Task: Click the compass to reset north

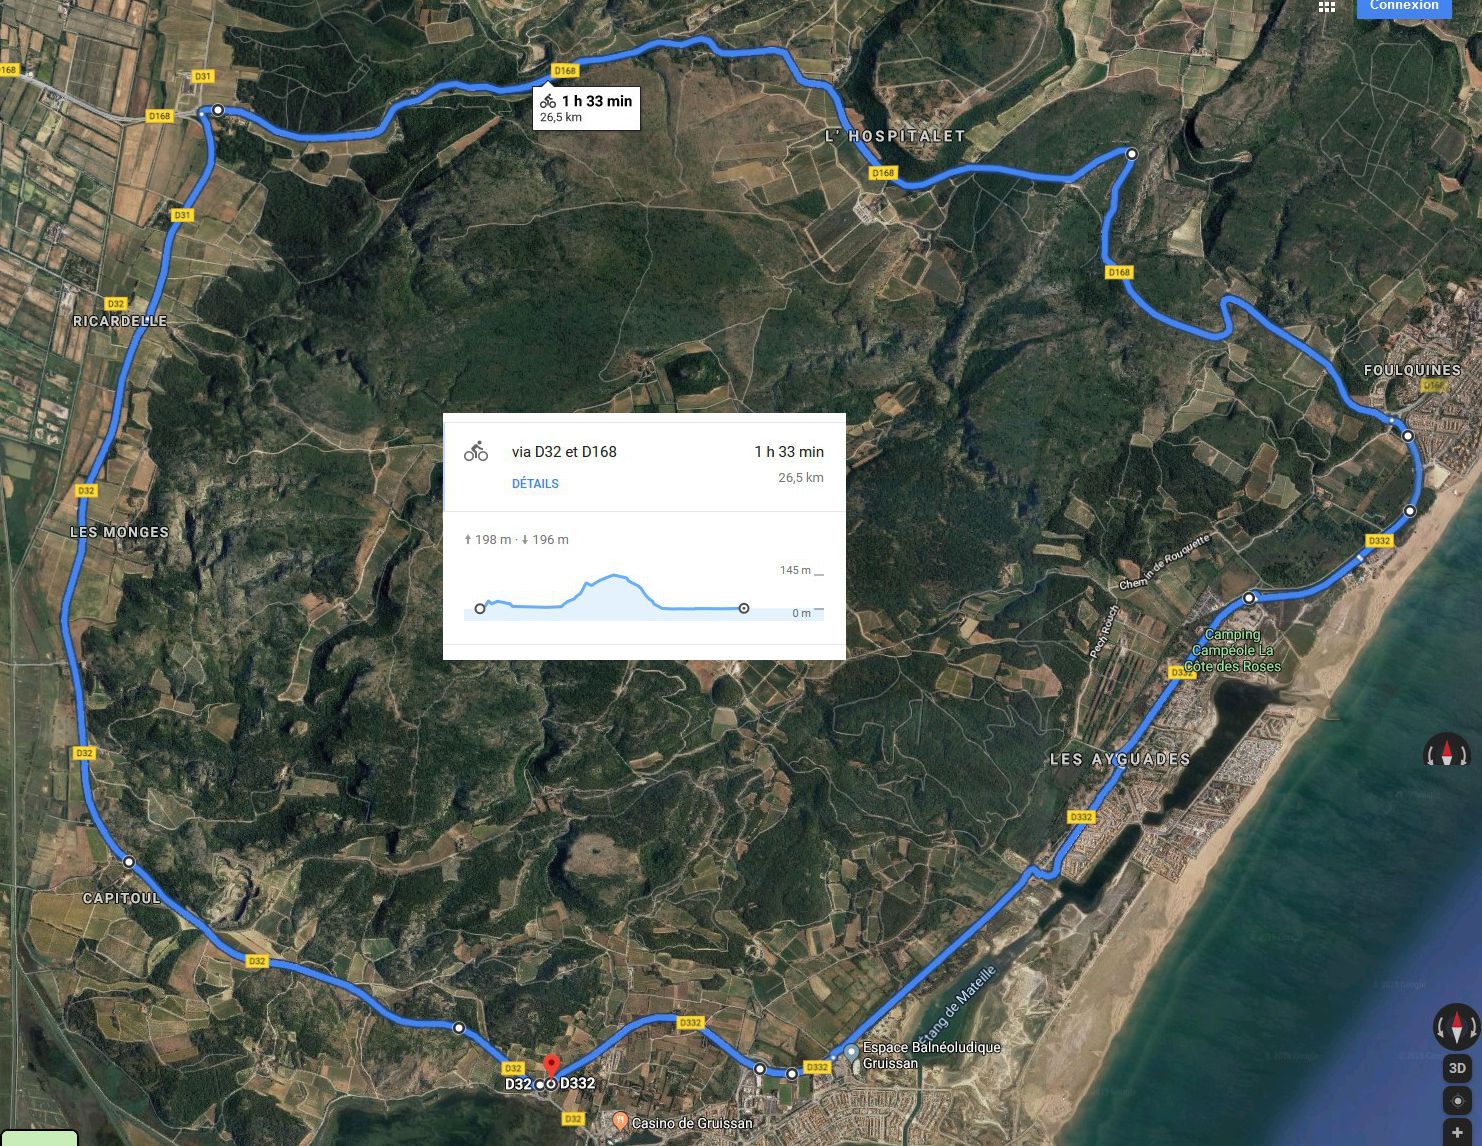Action: [1456, 1026]
